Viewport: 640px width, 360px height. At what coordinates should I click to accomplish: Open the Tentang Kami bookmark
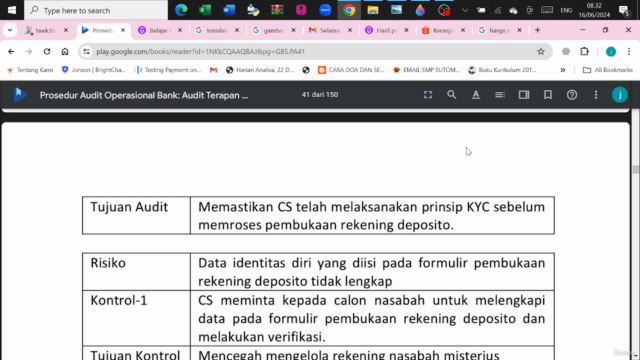[x=30, y=70]
